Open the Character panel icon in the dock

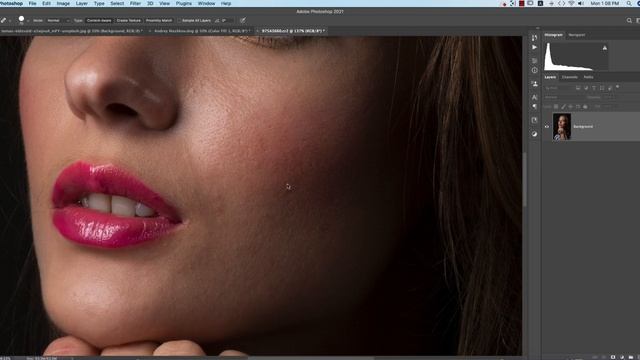pos(535,97)
